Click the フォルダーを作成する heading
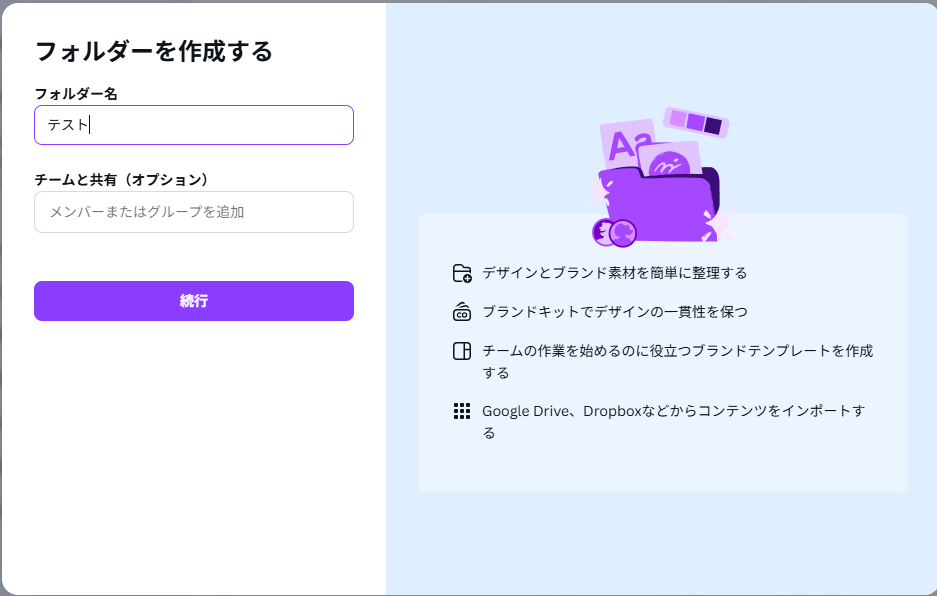This screenshot has height=596, width=937. pyautogui.click(x=154, y=51)
